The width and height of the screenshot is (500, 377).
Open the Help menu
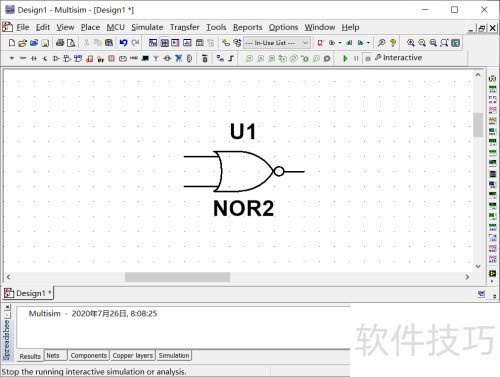350,27
